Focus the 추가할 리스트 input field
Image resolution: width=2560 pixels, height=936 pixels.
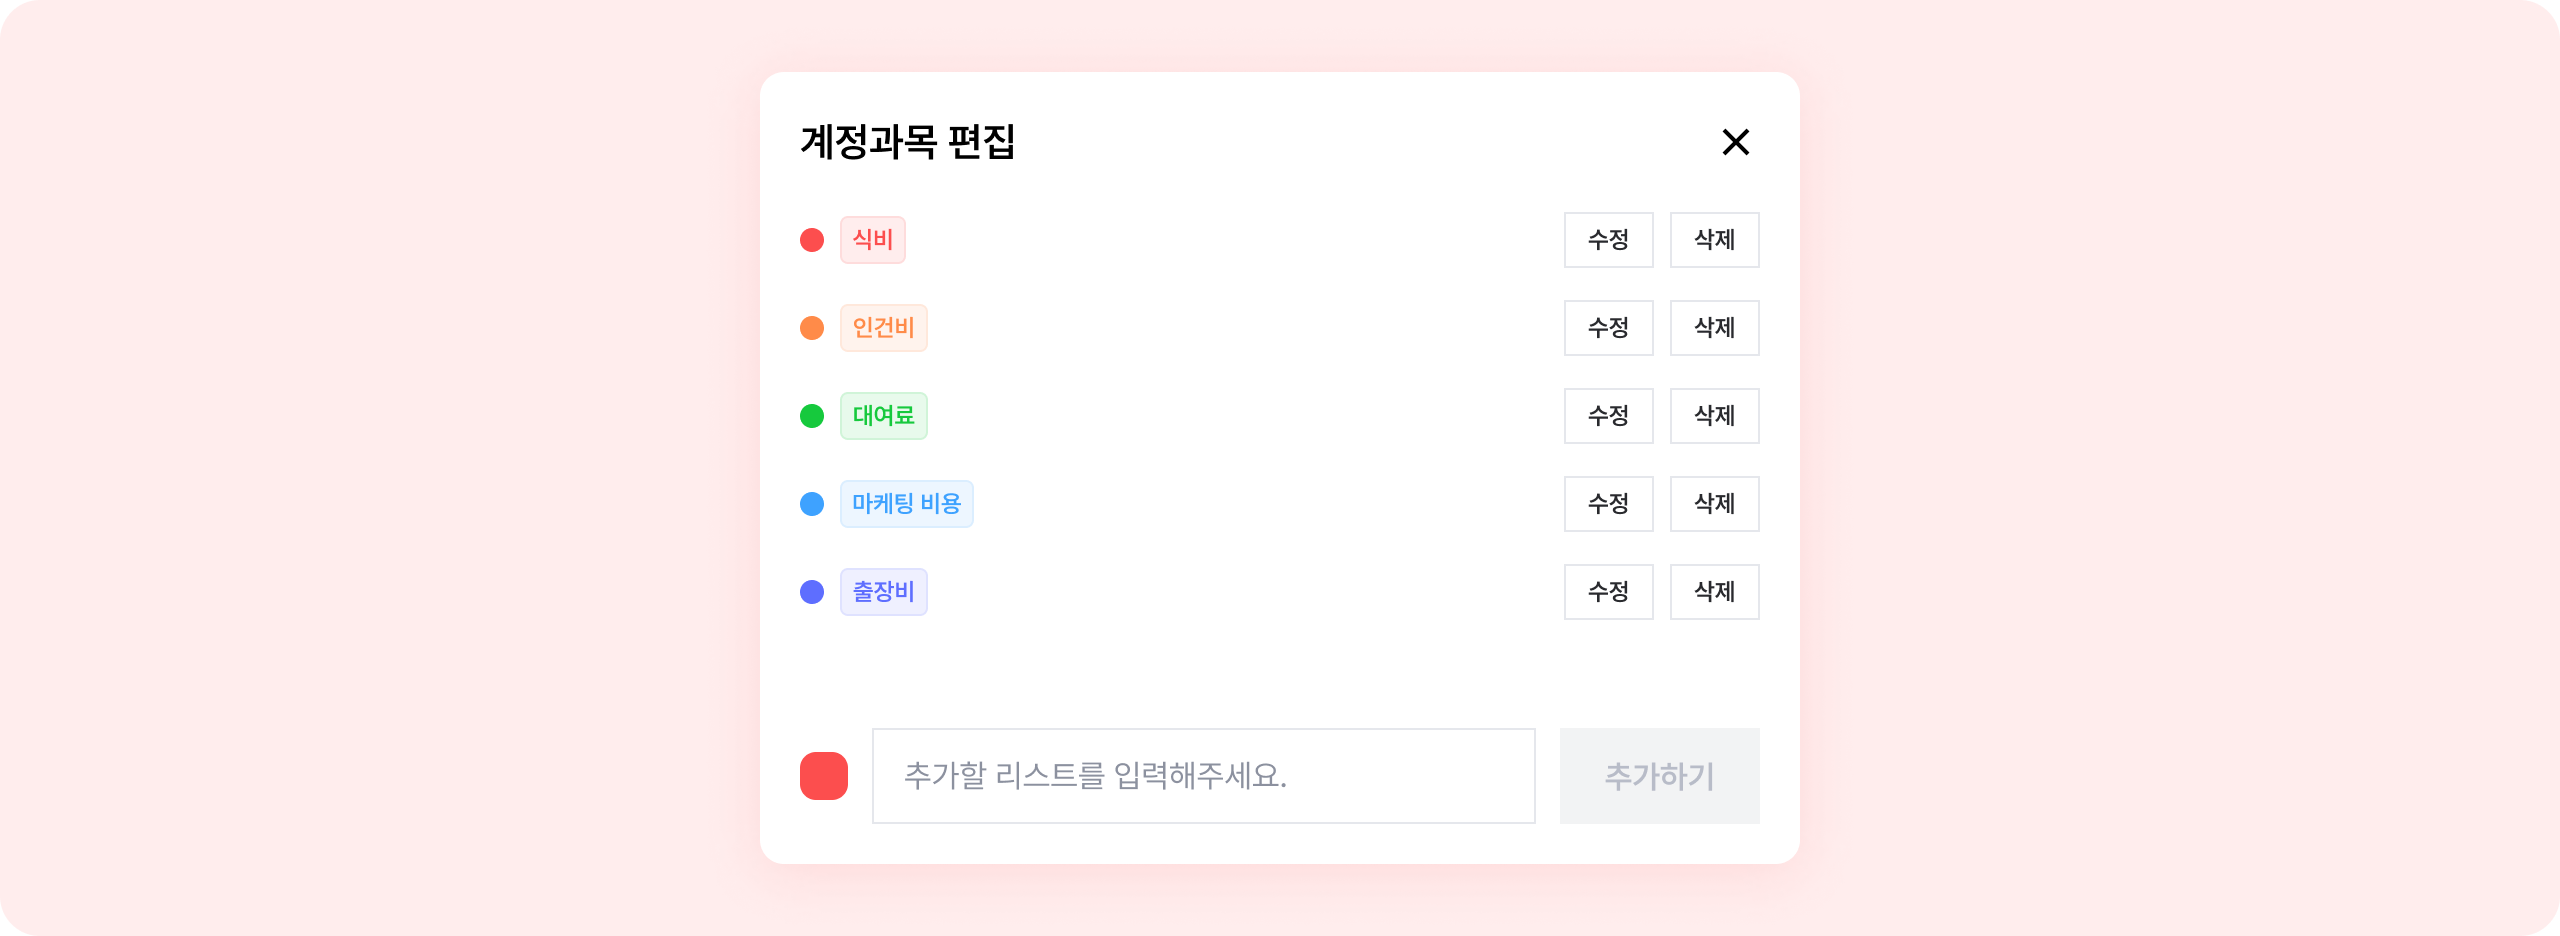(1203, 776)
